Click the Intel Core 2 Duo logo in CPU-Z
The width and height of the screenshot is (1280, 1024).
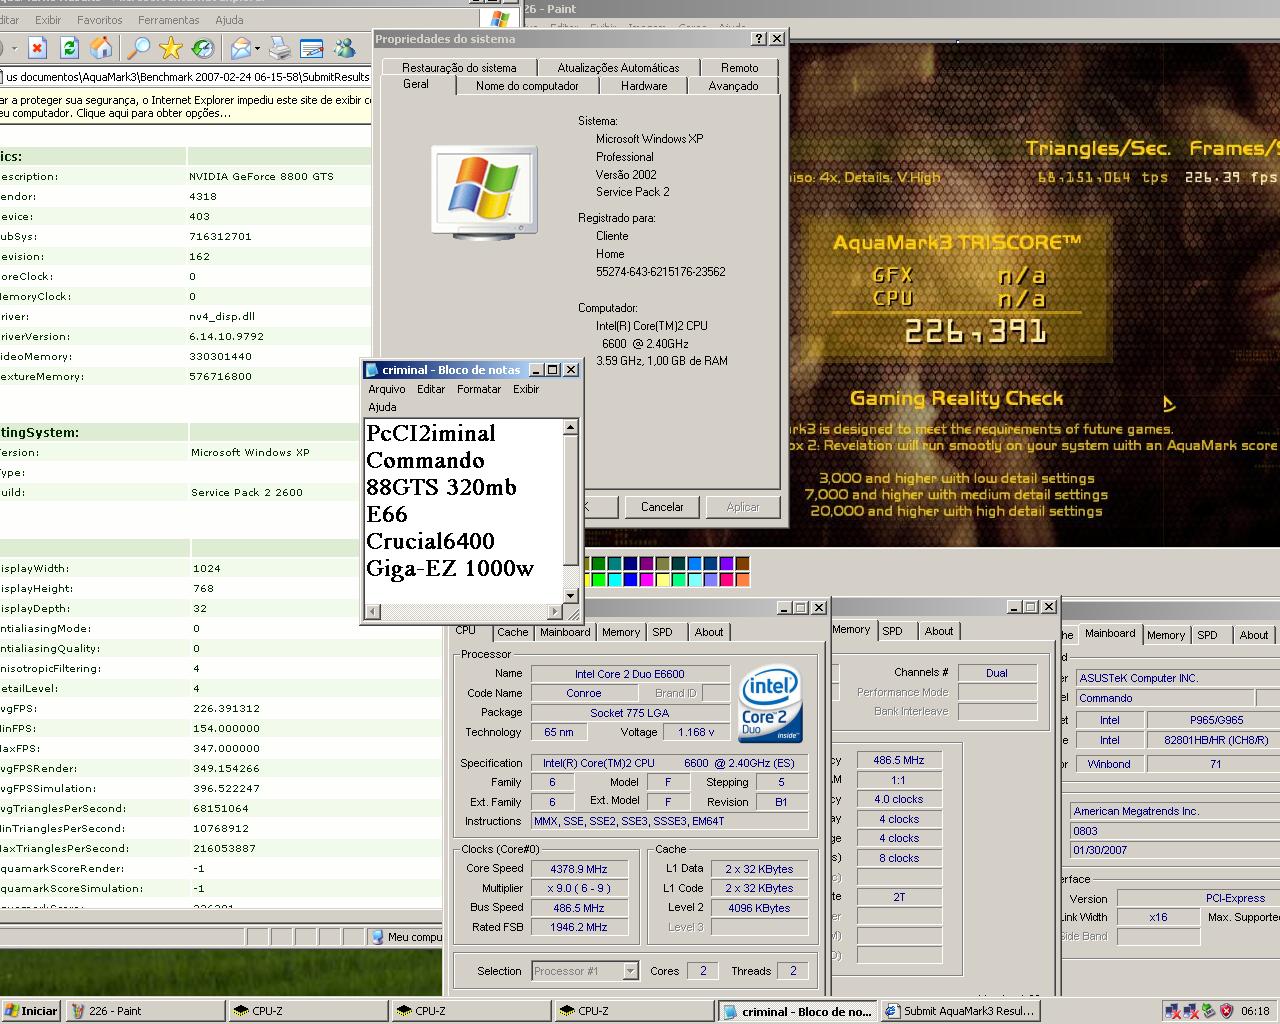coord(771,705)
